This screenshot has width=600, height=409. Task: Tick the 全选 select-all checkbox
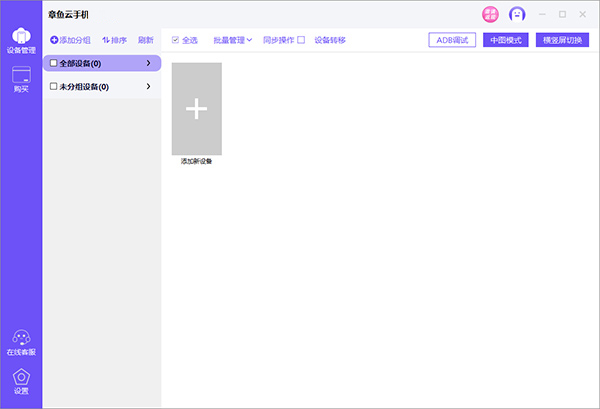point(176,40)
